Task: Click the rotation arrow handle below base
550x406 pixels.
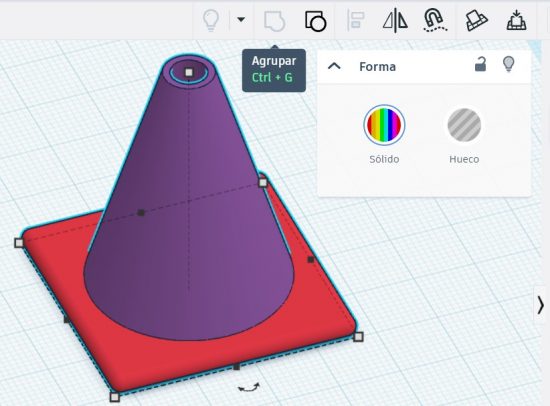Action: (x=248, y=387)
